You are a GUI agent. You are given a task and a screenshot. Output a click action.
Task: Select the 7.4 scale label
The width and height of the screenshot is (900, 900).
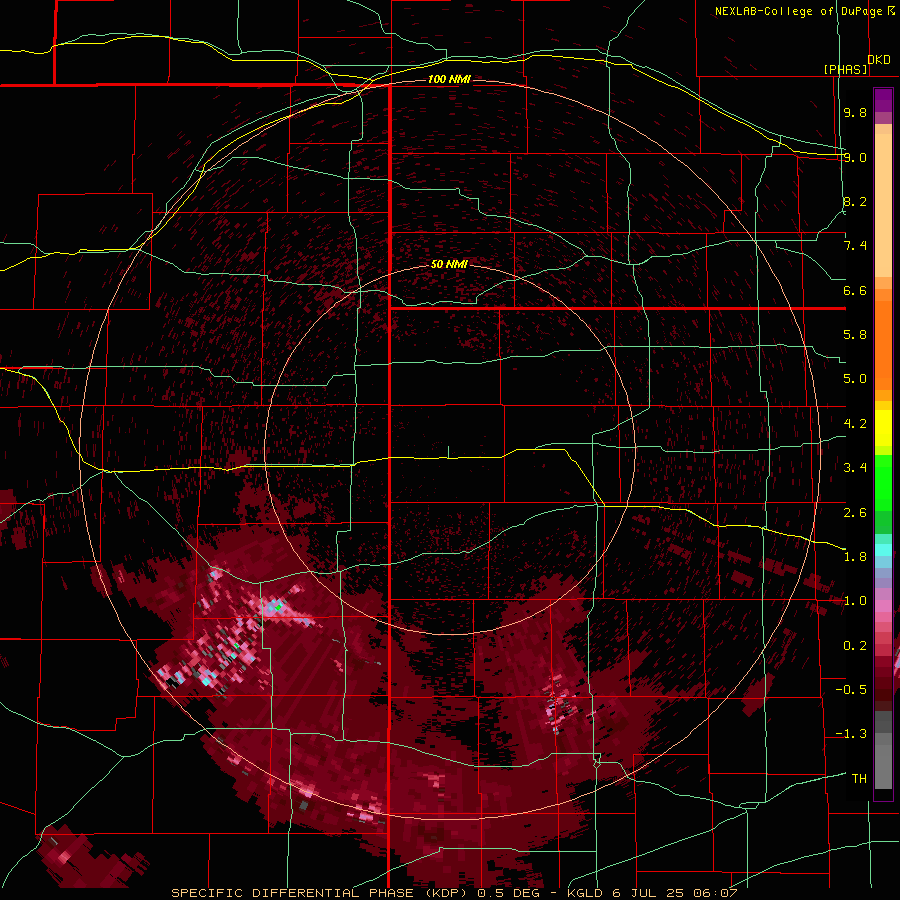coord(855,246)
